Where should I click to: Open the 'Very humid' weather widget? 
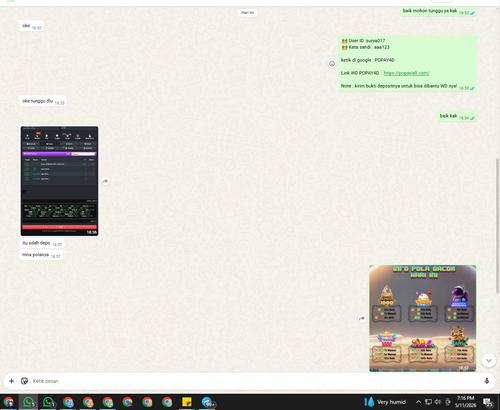click(385, 402)
